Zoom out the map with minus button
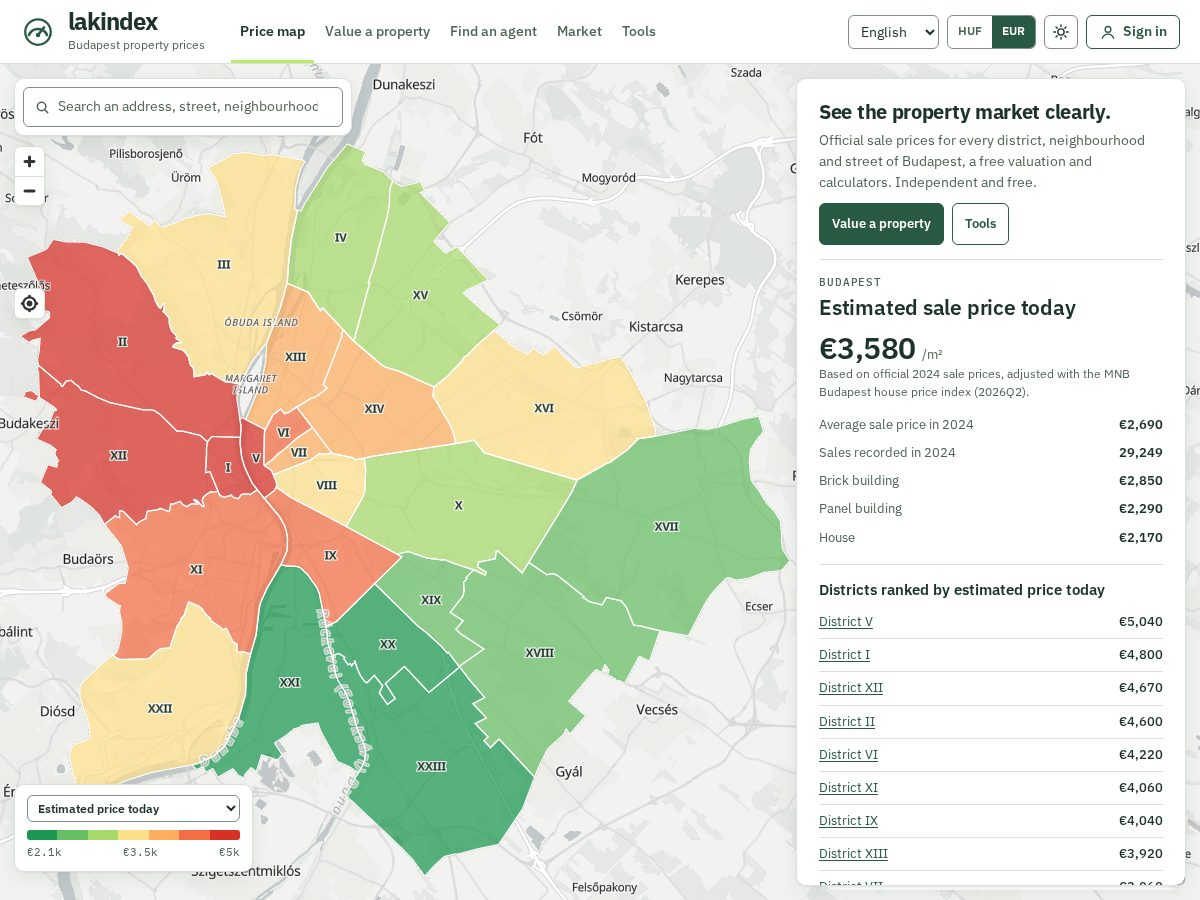The height and width of the screenshot is (900, 1200). pyautogui.click(x=30, y=191)
